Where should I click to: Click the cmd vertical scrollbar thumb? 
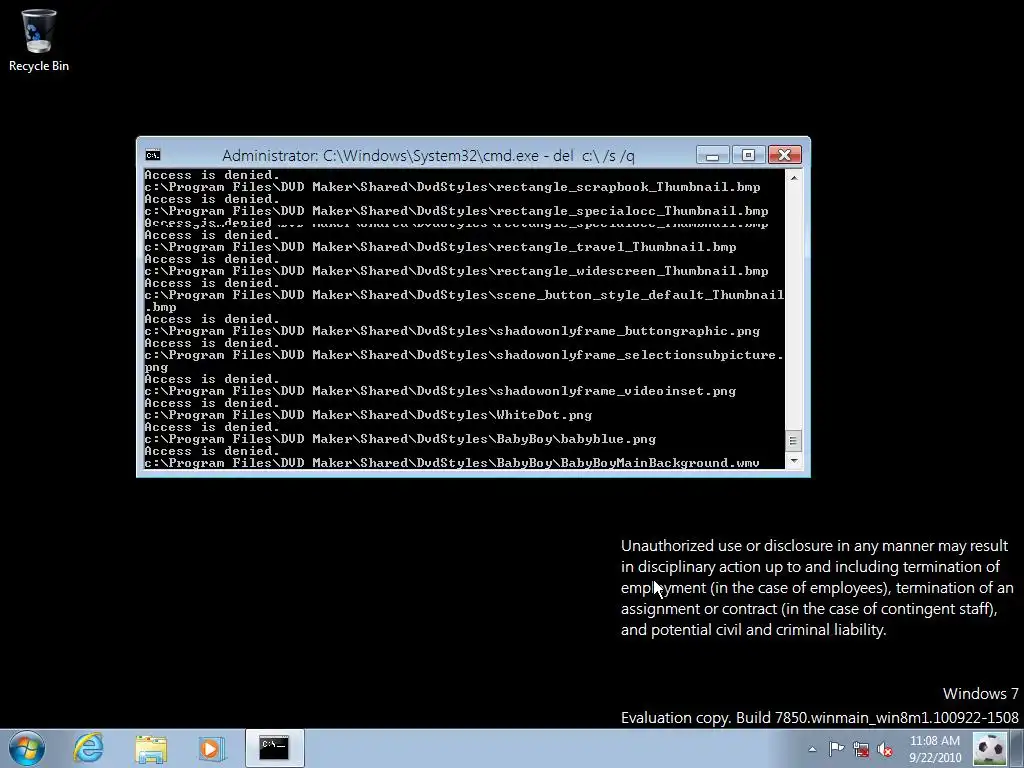(x=793, y=441)
